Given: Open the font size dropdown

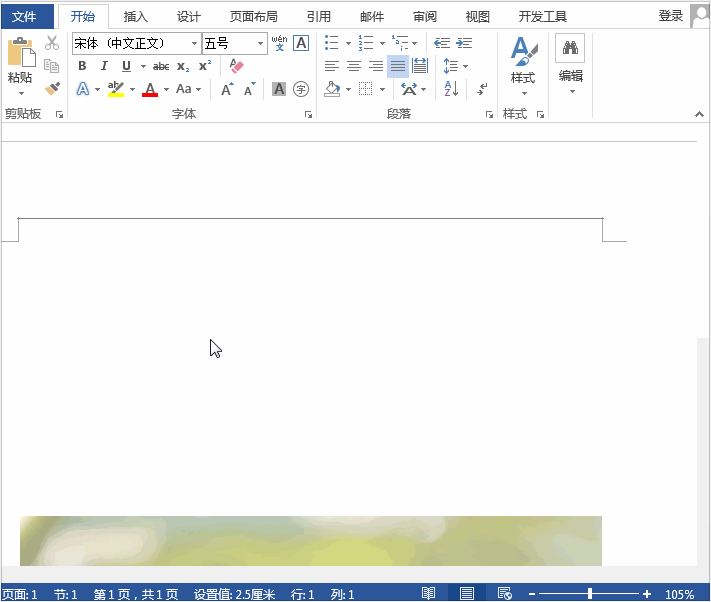Looking at the screenshot, I should [260, 44].
